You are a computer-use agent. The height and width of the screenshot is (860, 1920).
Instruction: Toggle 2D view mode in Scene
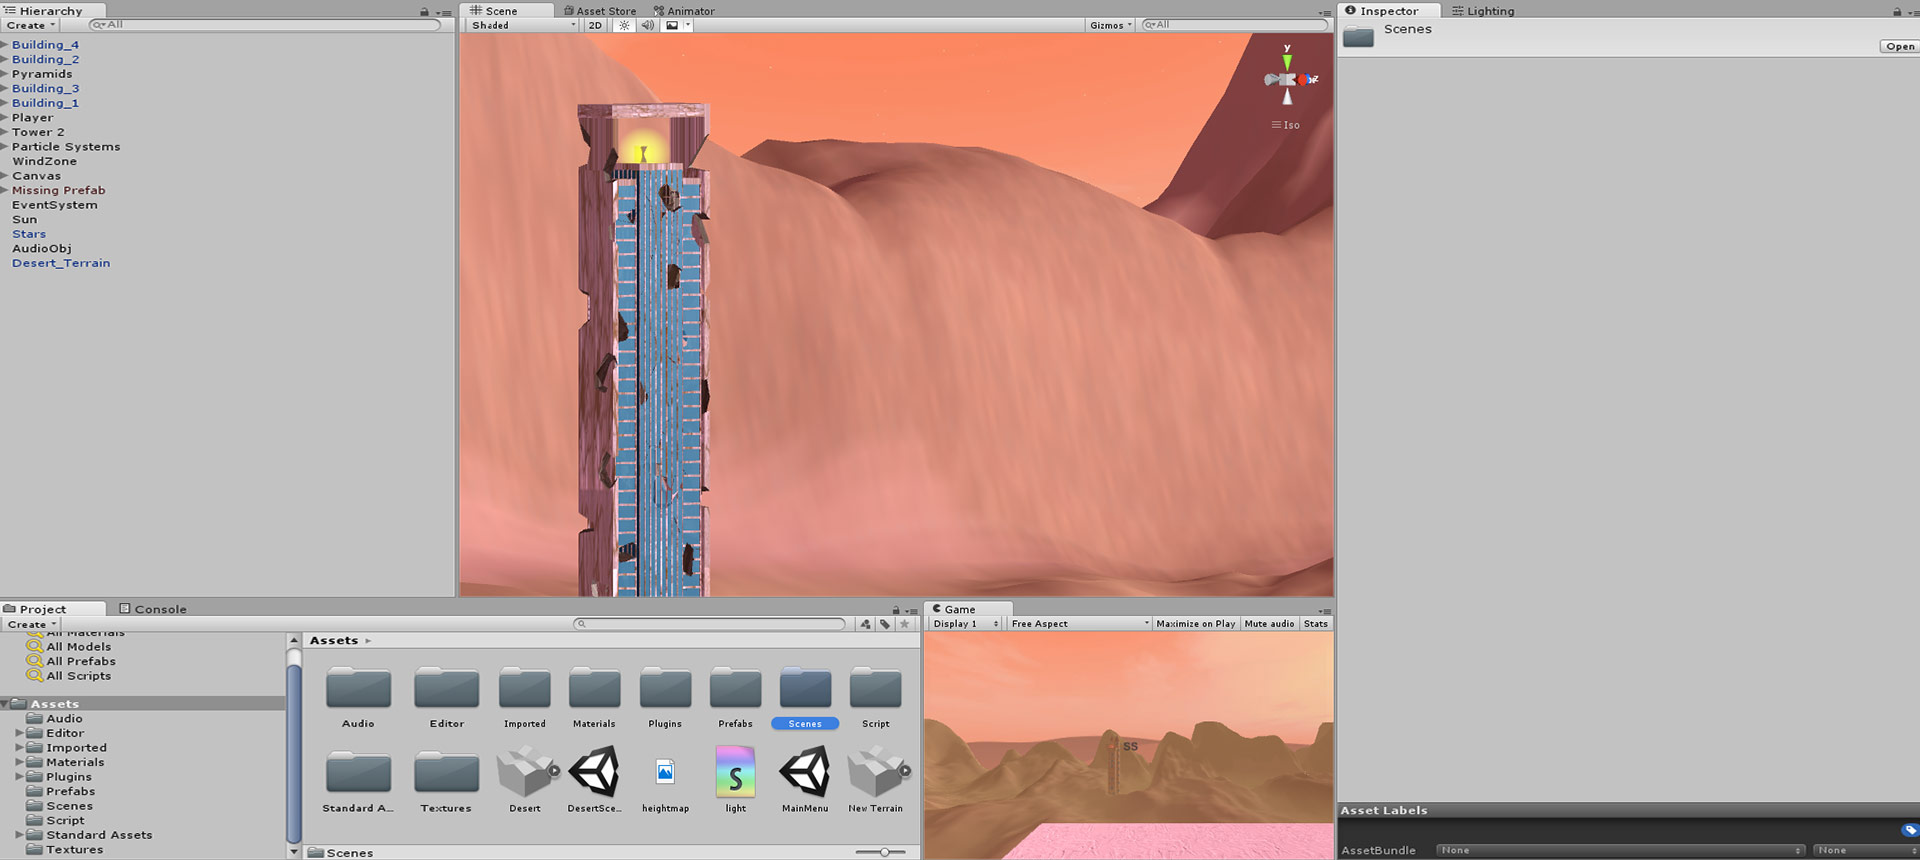pyautogui.click(x=596, y=25)
